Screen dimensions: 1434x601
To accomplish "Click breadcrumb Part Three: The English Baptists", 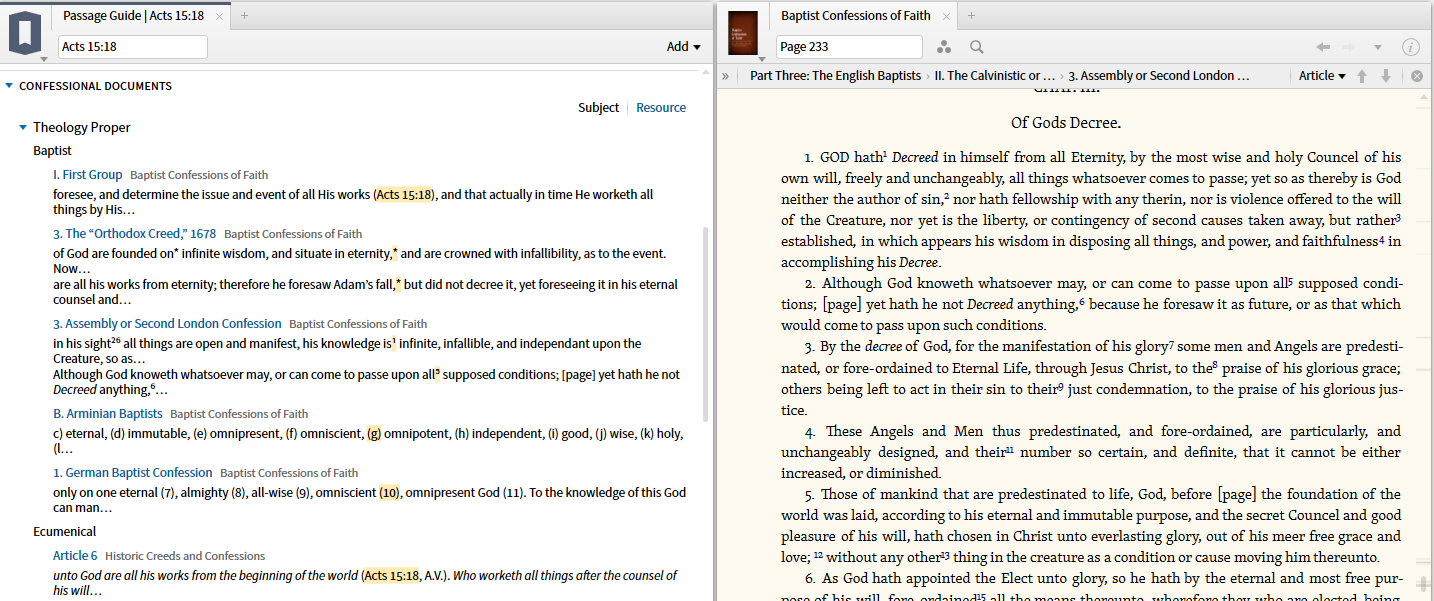I will 834,76.
